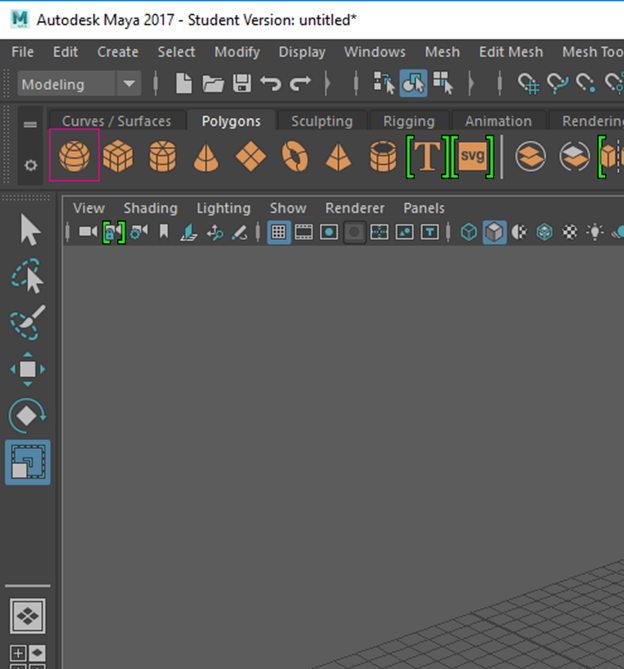
Task: Toggle resolution gate display
Action: [x=329, y=233]
